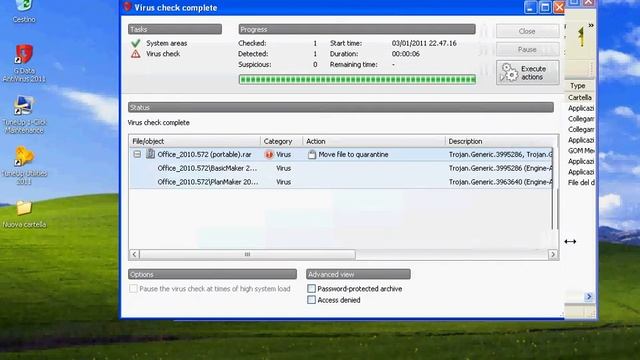Click the Duration value 00:00:06

click(405, 54)
